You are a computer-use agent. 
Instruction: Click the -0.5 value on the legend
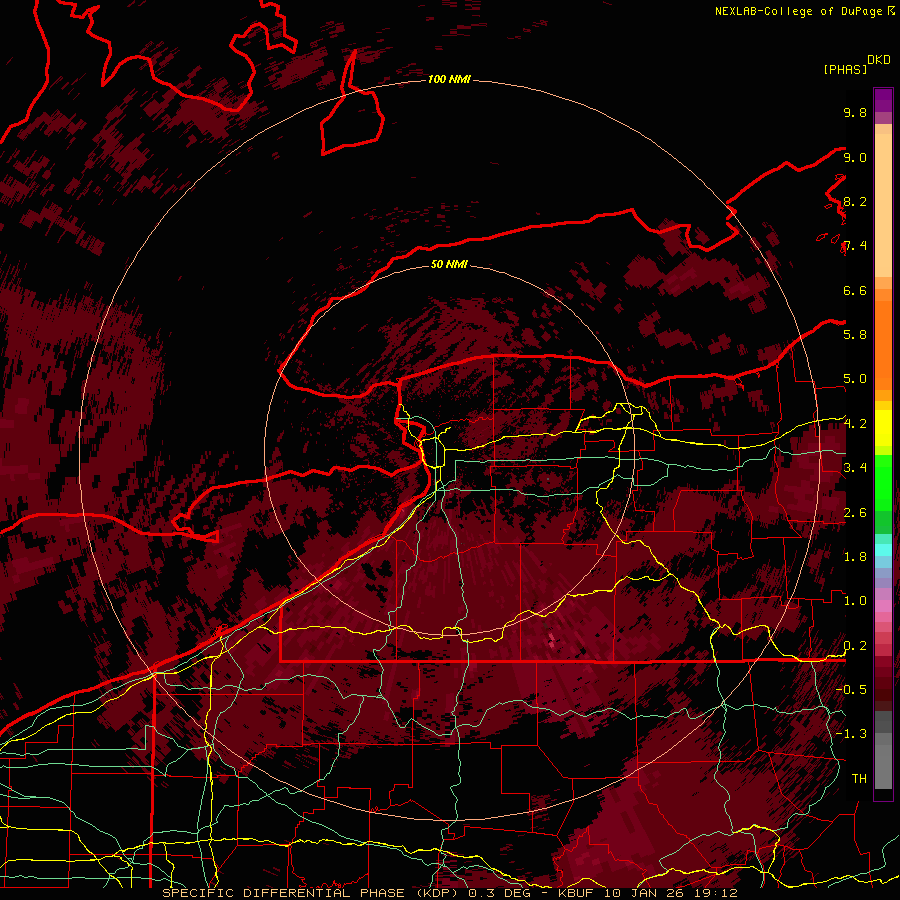point(851,689)
